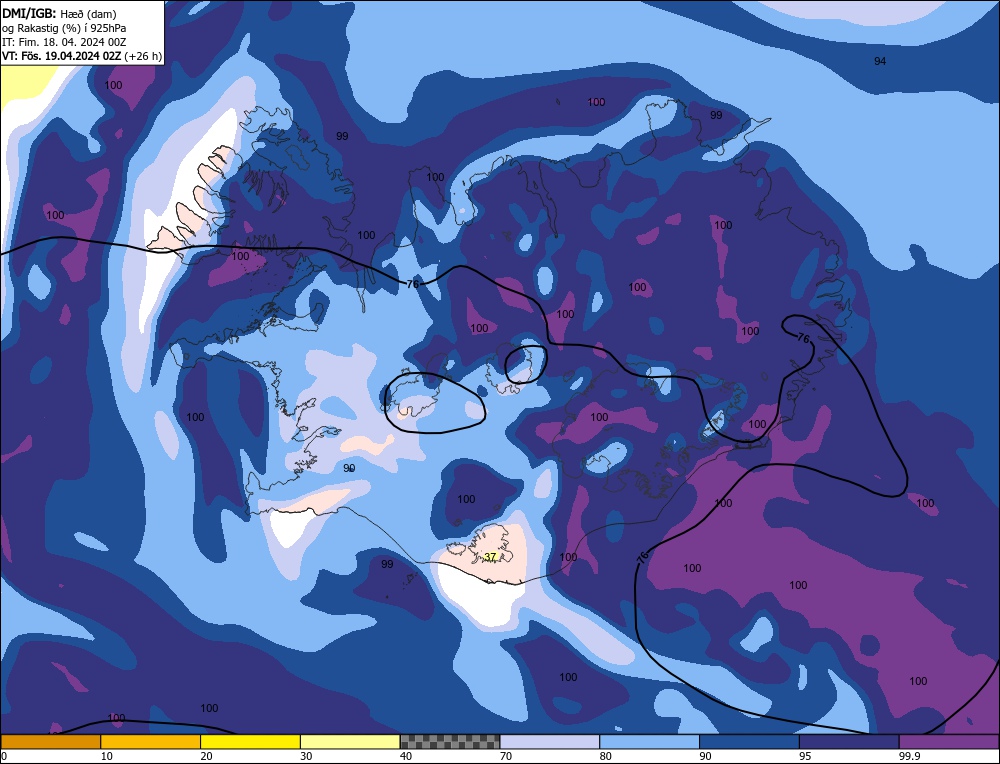Click the 'og Rakastig (%) í 925hPa' line
The width and height of the screenshot is (1000, 764).
[64, 28]
